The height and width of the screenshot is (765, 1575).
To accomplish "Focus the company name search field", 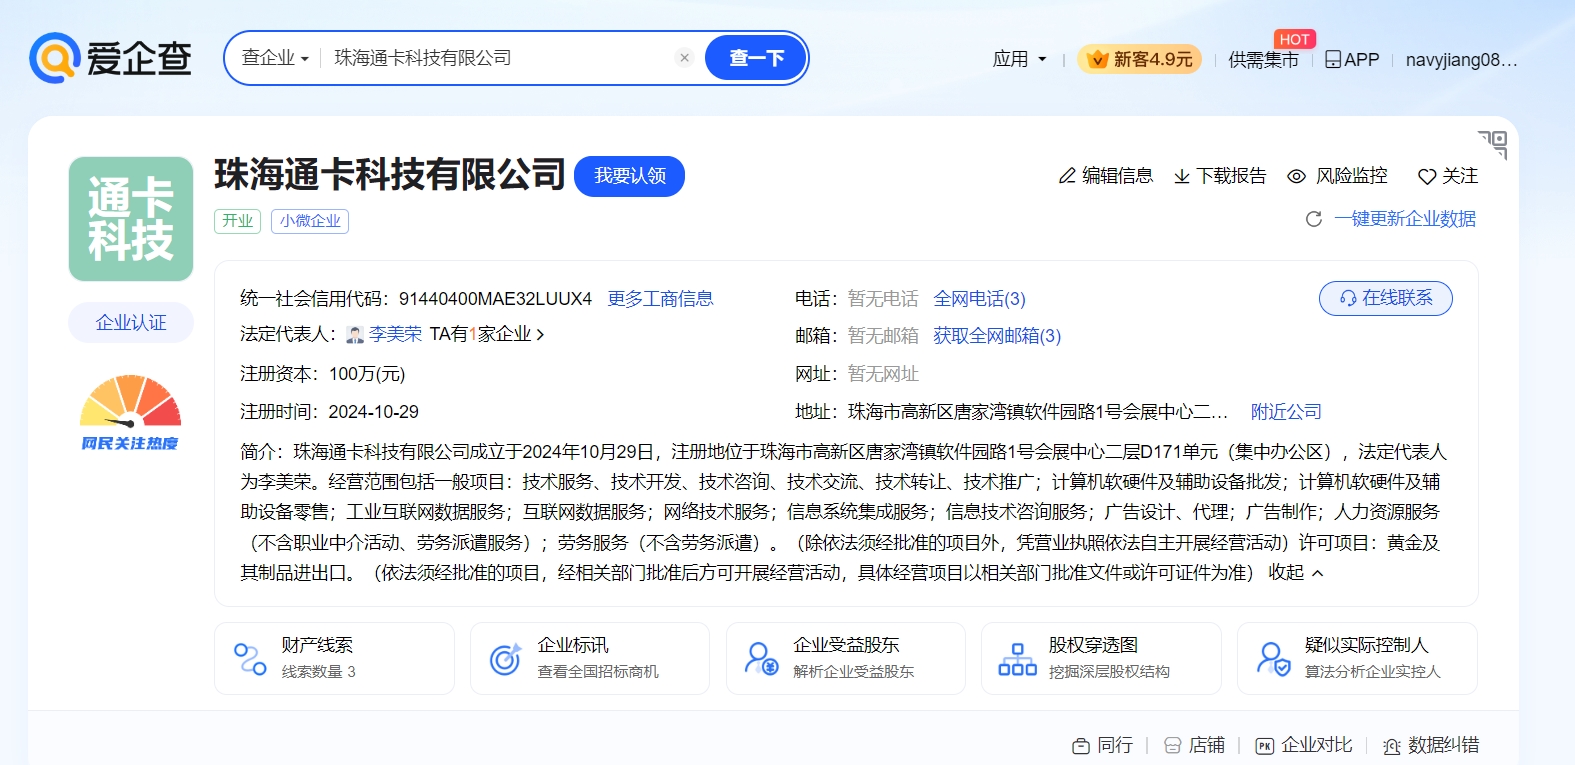I will point(498,58).
